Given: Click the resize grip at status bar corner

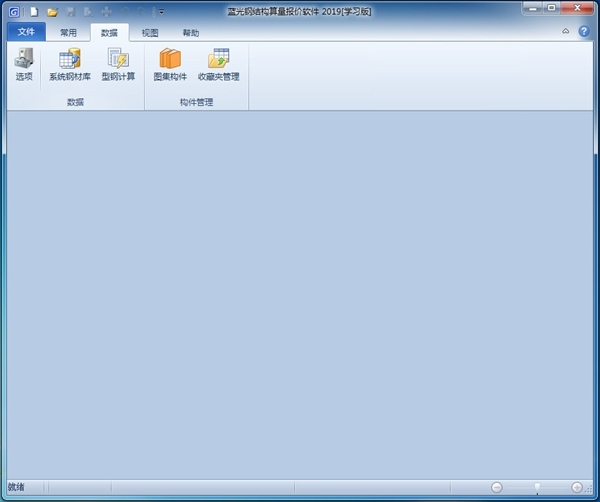Looking at the screenshot, I should point(589,489).
